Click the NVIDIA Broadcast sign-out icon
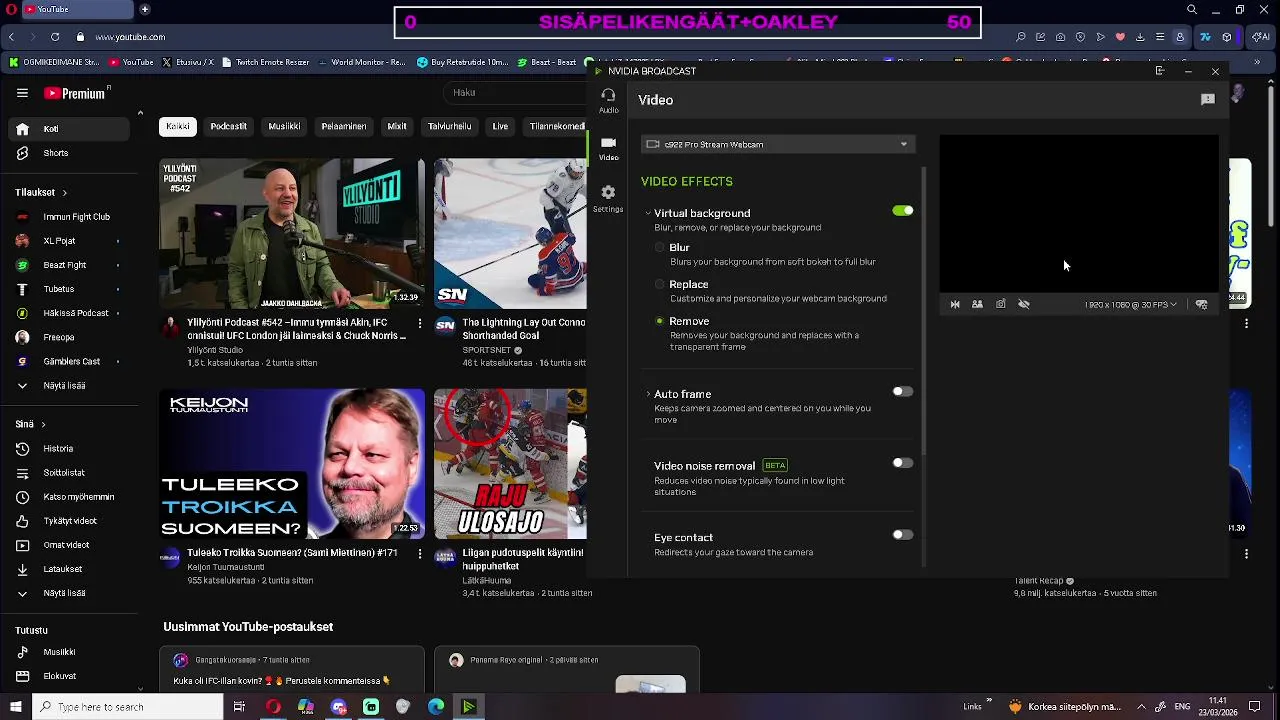This screenshot has height=720, width=1280. pos(1160,71)
